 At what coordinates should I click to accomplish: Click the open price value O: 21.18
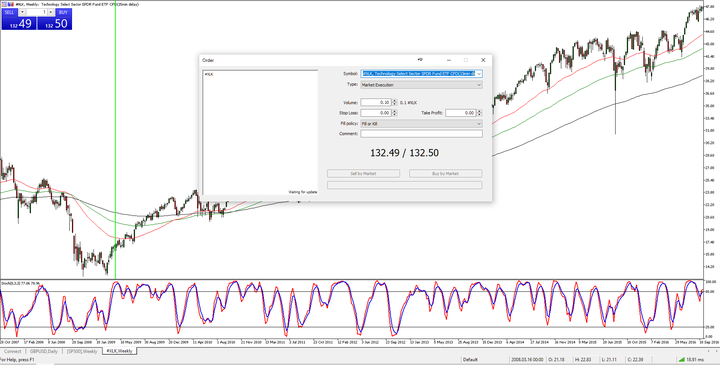click(555, 359)
